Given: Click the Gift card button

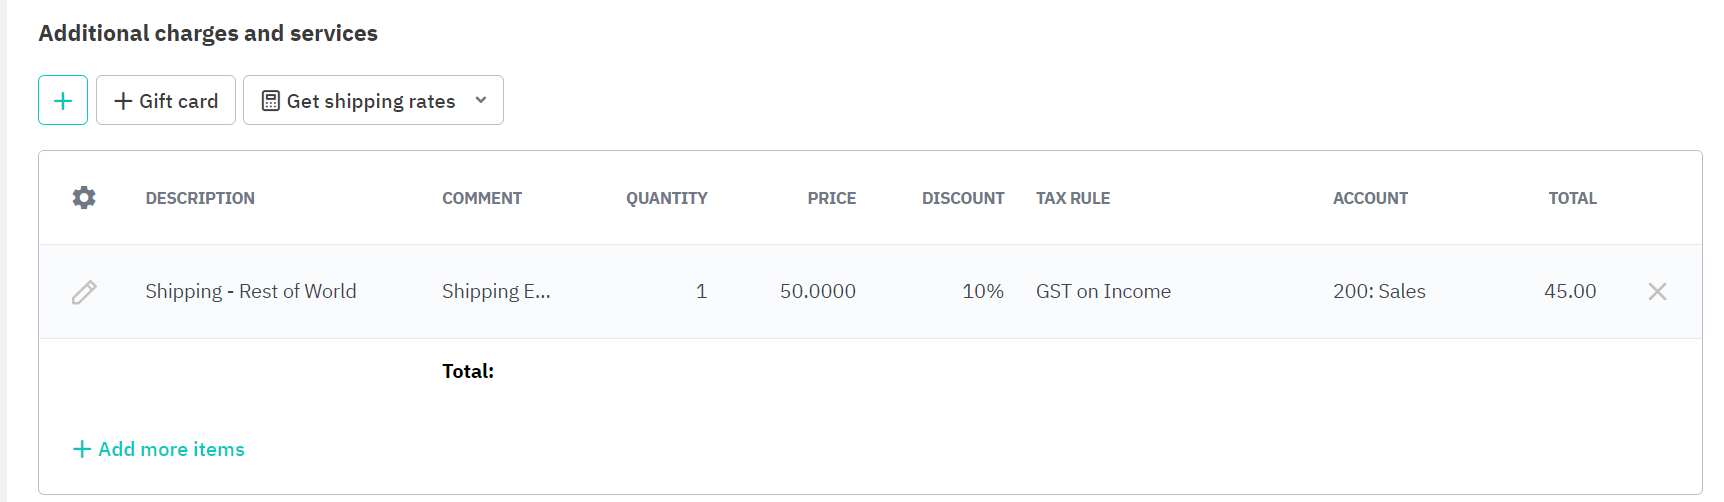Looking at the screenshot, I should point(166,100).
